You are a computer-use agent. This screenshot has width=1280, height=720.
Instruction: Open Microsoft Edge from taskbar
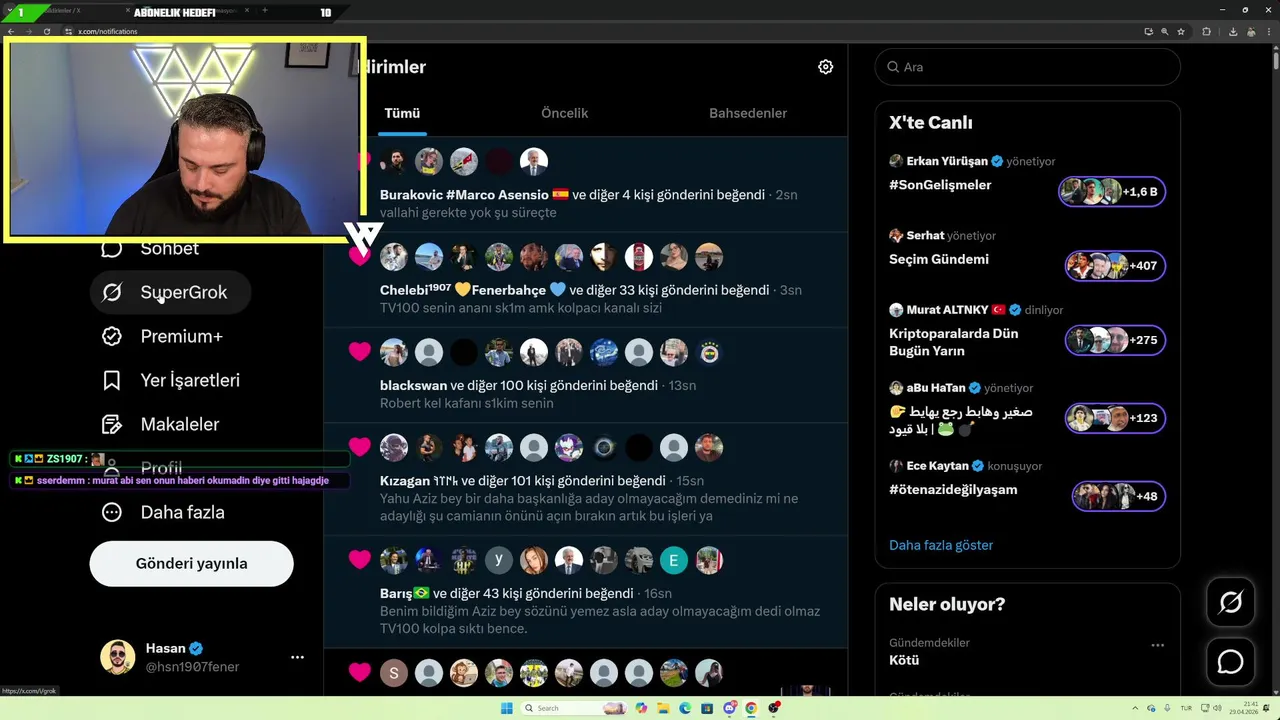685,708
